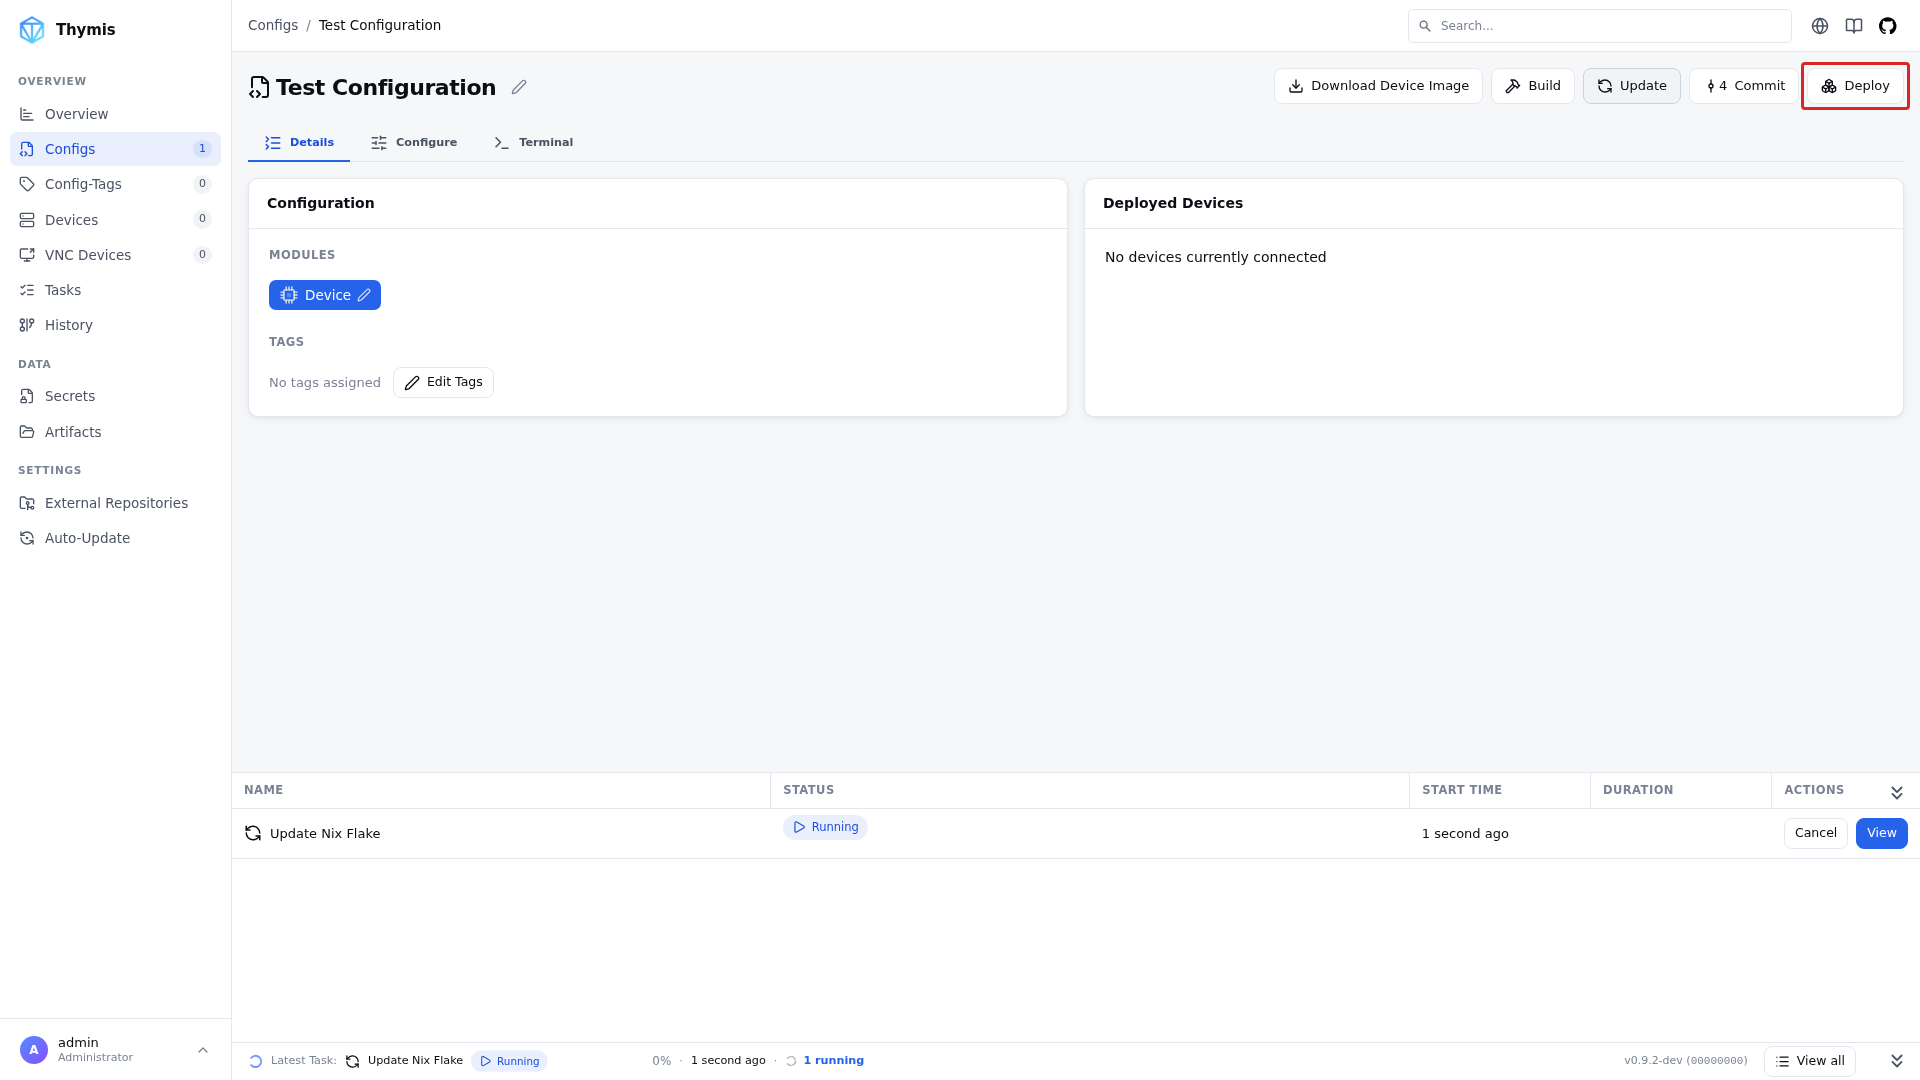Screen dimensions: 1920x1080
Task: Switch to the Configure tab
Action: [x=414, y=142]
